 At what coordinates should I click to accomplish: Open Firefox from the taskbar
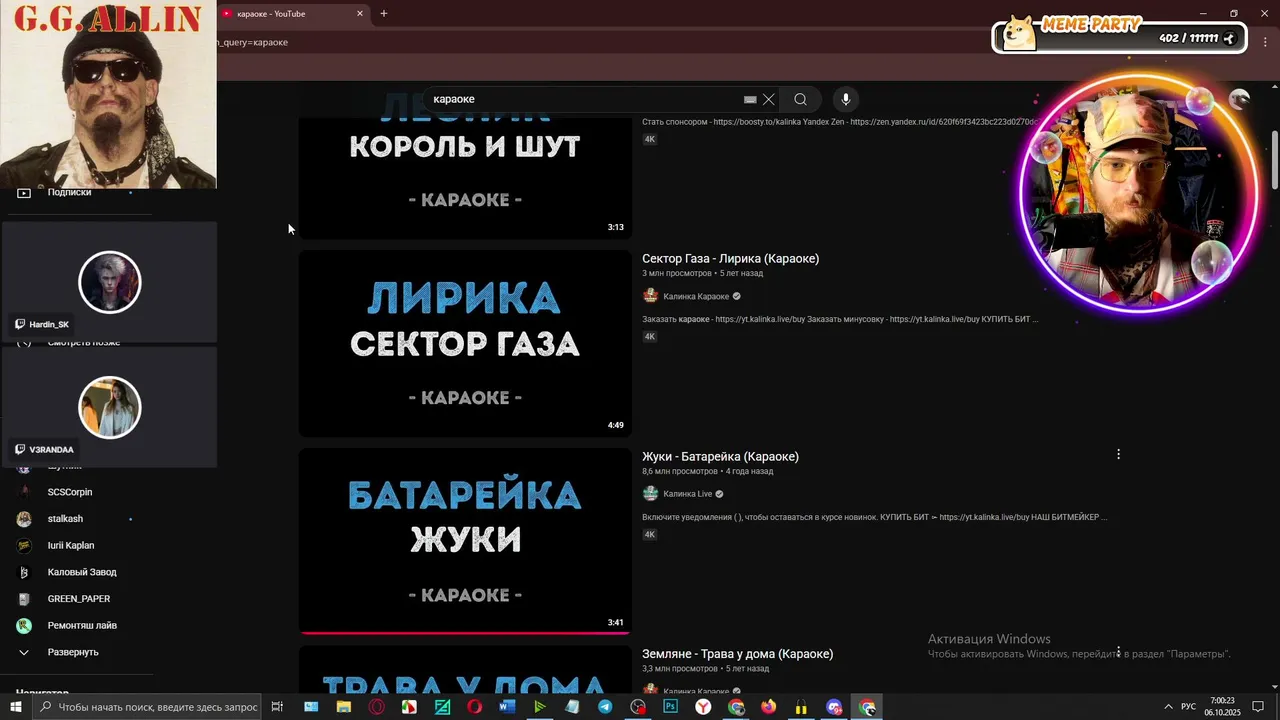[769, 707]
